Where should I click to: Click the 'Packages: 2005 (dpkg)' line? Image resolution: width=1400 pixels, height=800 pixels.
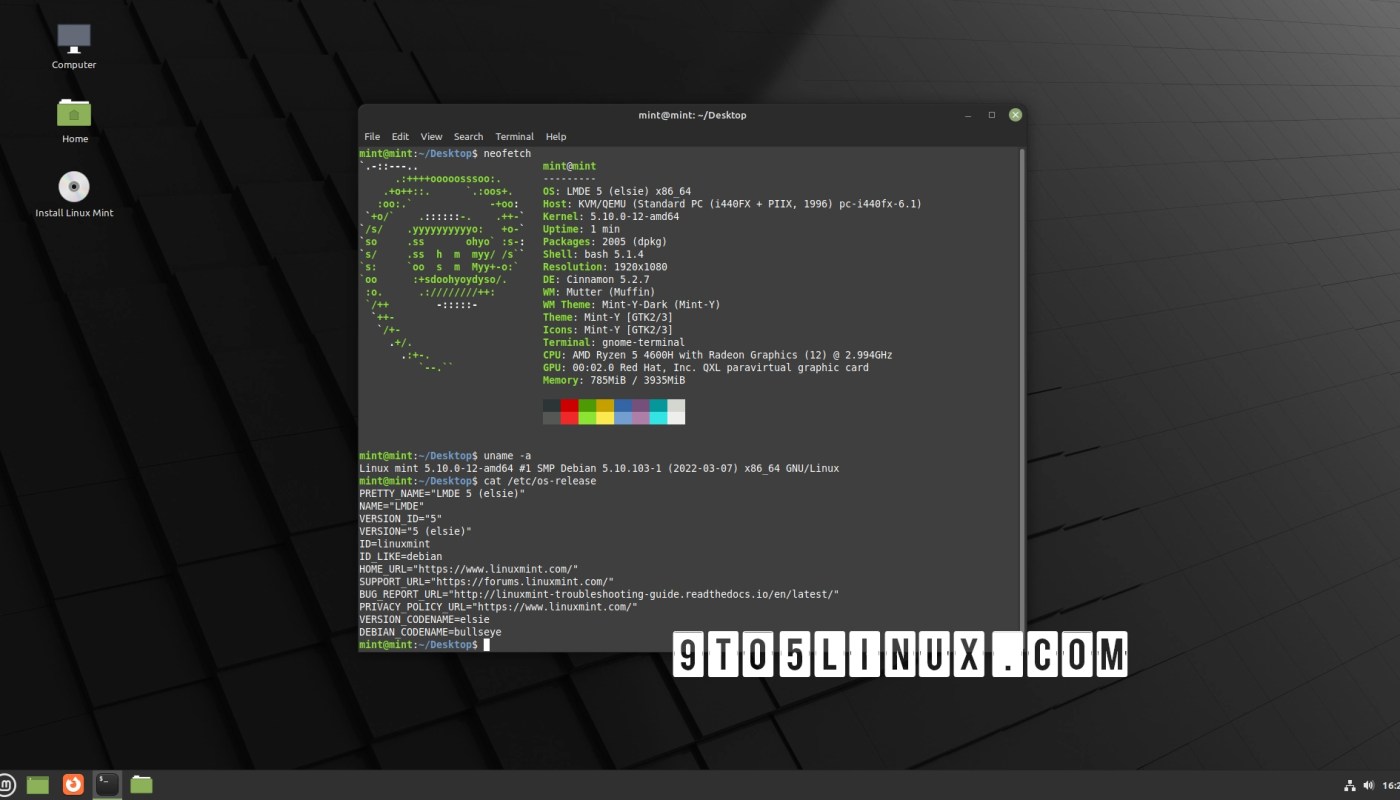click(604, 242)
